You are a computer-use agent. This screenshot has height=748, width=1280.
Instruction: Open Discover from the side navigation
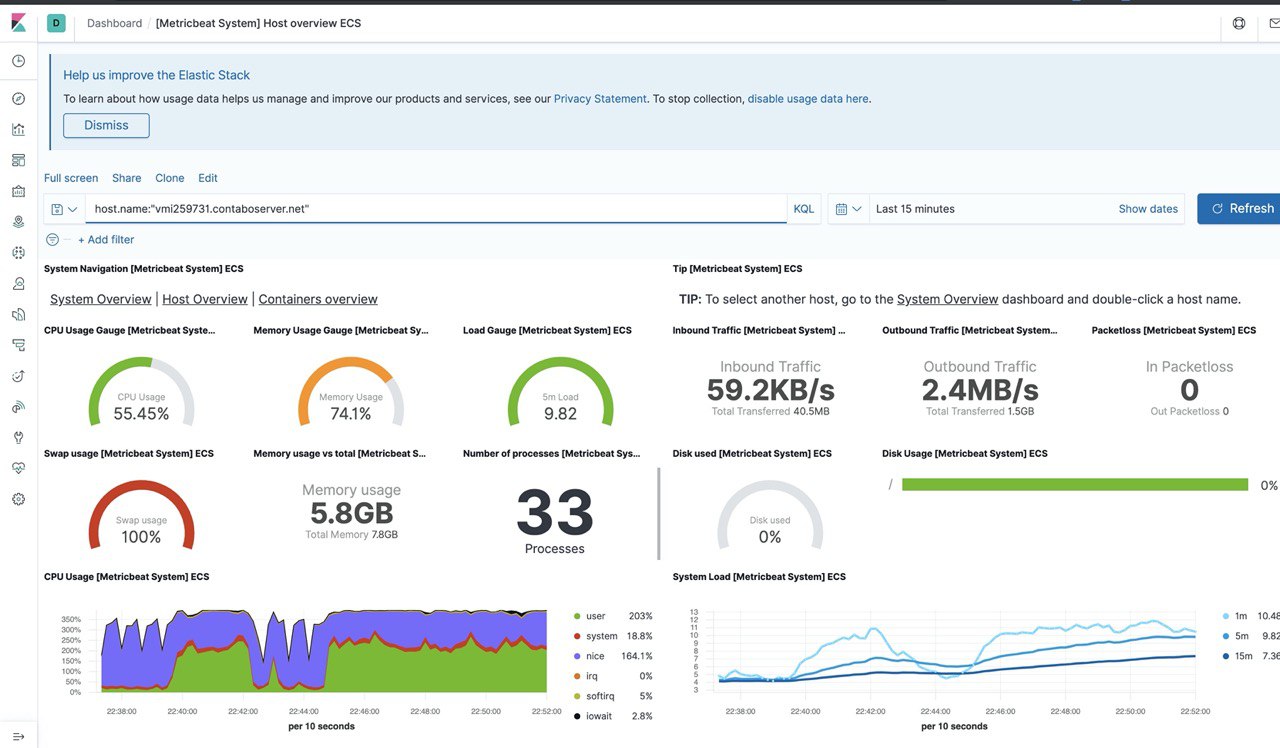pyautogui.click(x=18, y=99)
